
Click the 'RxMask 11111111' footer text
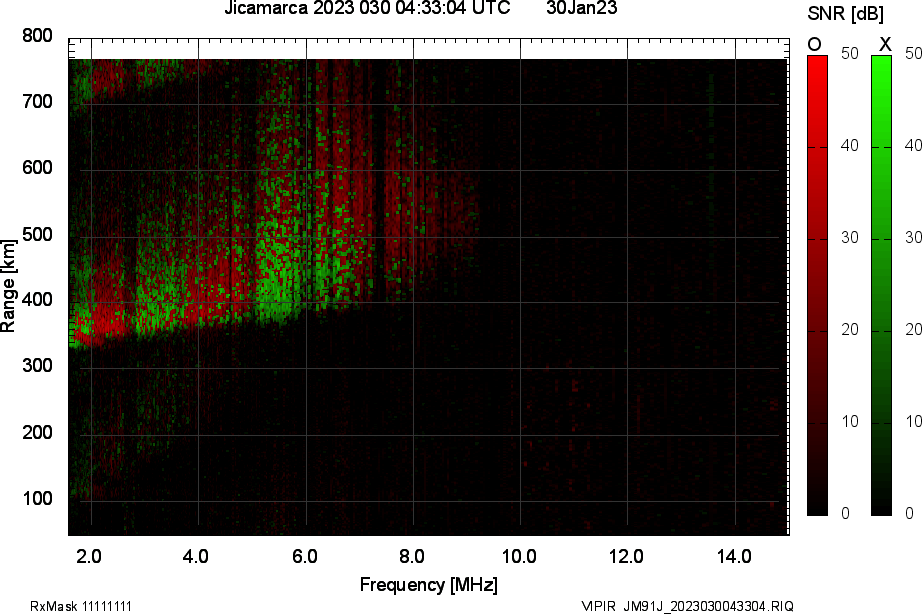81,606
